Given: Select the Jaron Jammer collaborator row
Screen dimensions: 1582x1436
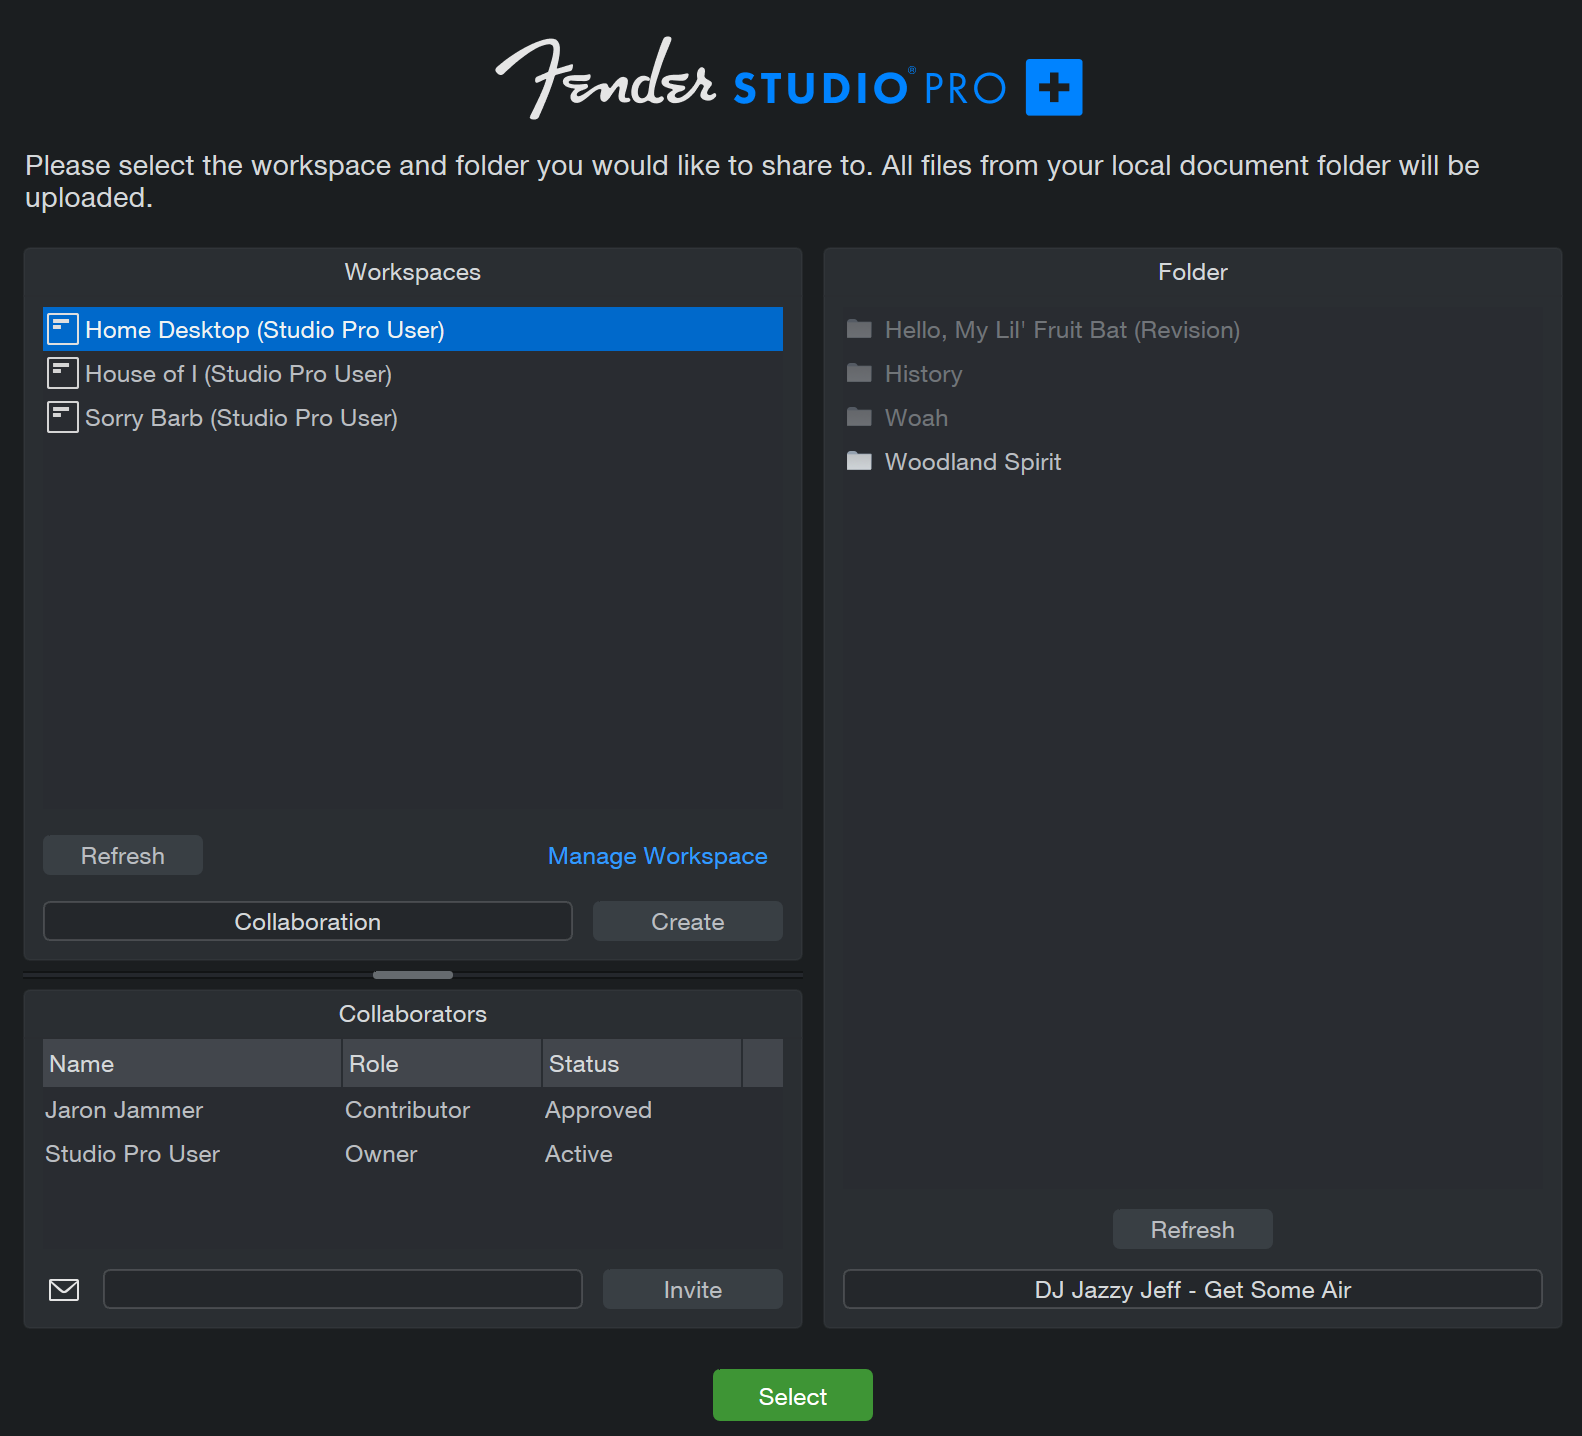Looking at the screenshot, I should pyautogui.click(x=413, y=1110).
